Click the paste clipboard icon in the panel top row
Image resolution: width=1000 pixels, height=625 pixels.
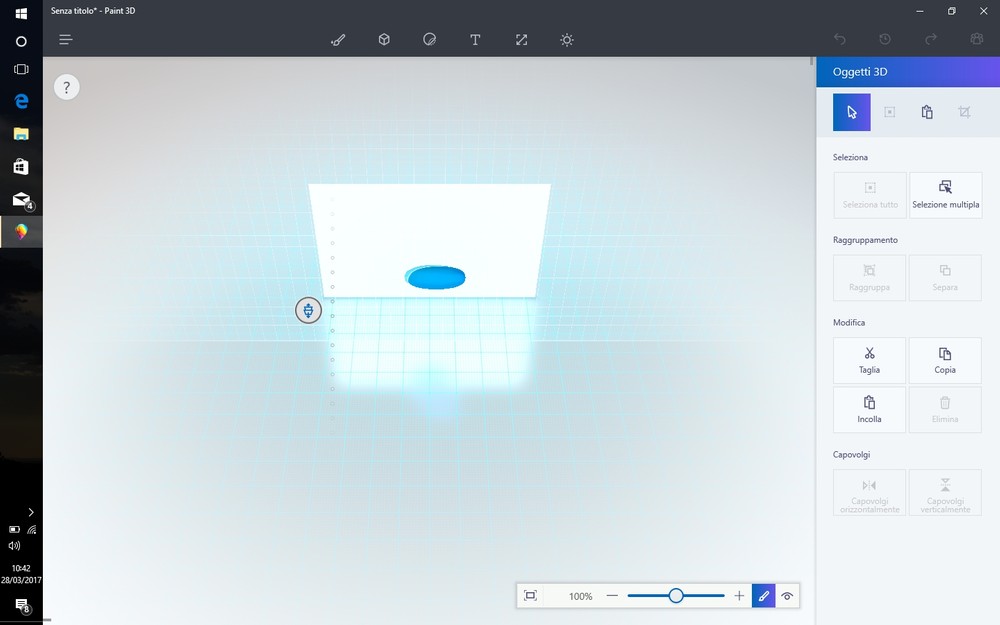tap(927, 112)
